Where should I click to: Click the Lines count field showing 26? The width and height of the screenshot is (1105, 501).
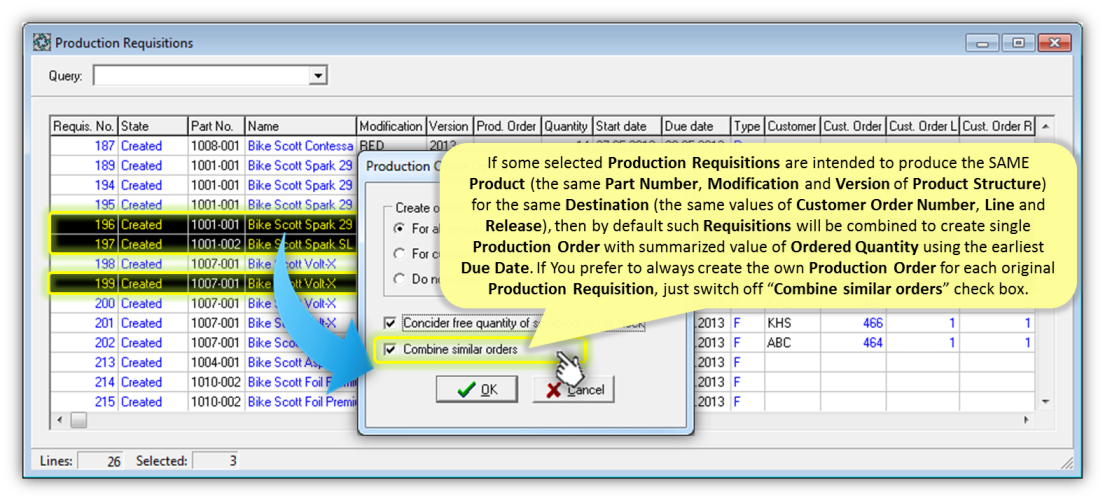[100, 461]
